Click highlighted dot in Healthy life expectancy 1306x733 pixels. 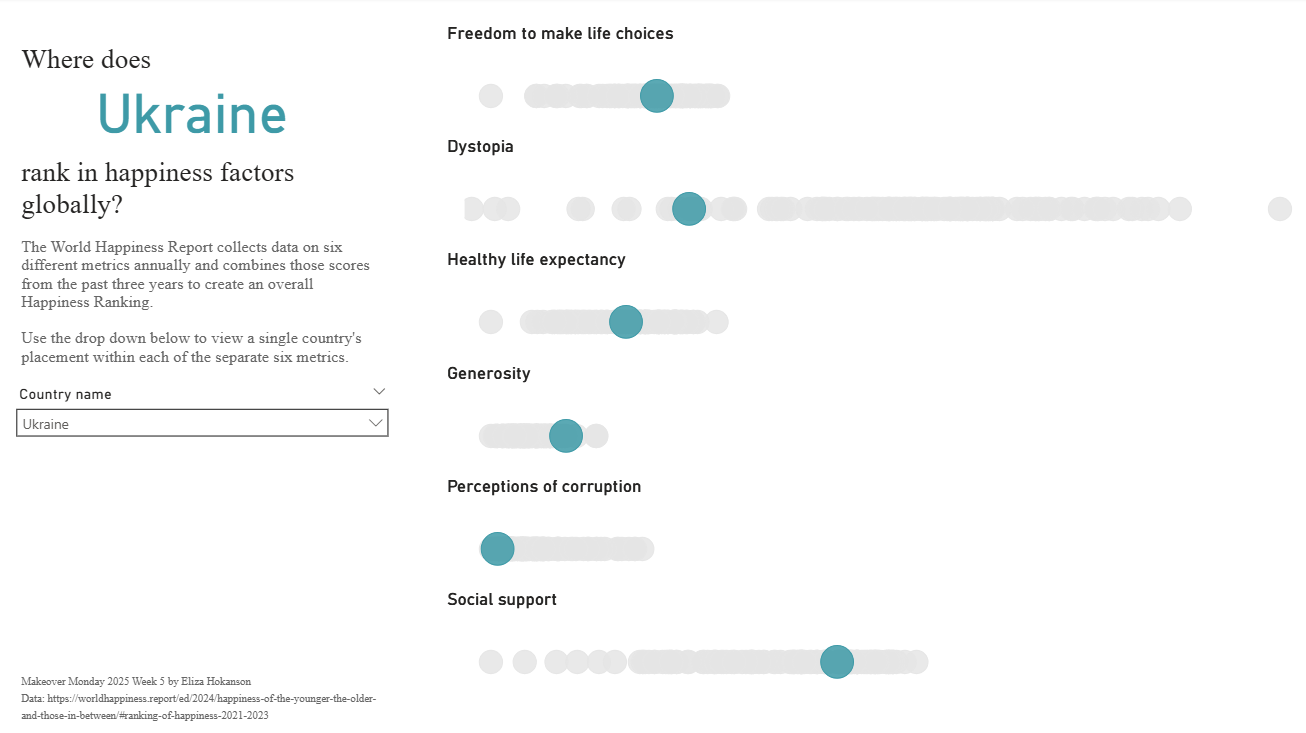point(626,322)
